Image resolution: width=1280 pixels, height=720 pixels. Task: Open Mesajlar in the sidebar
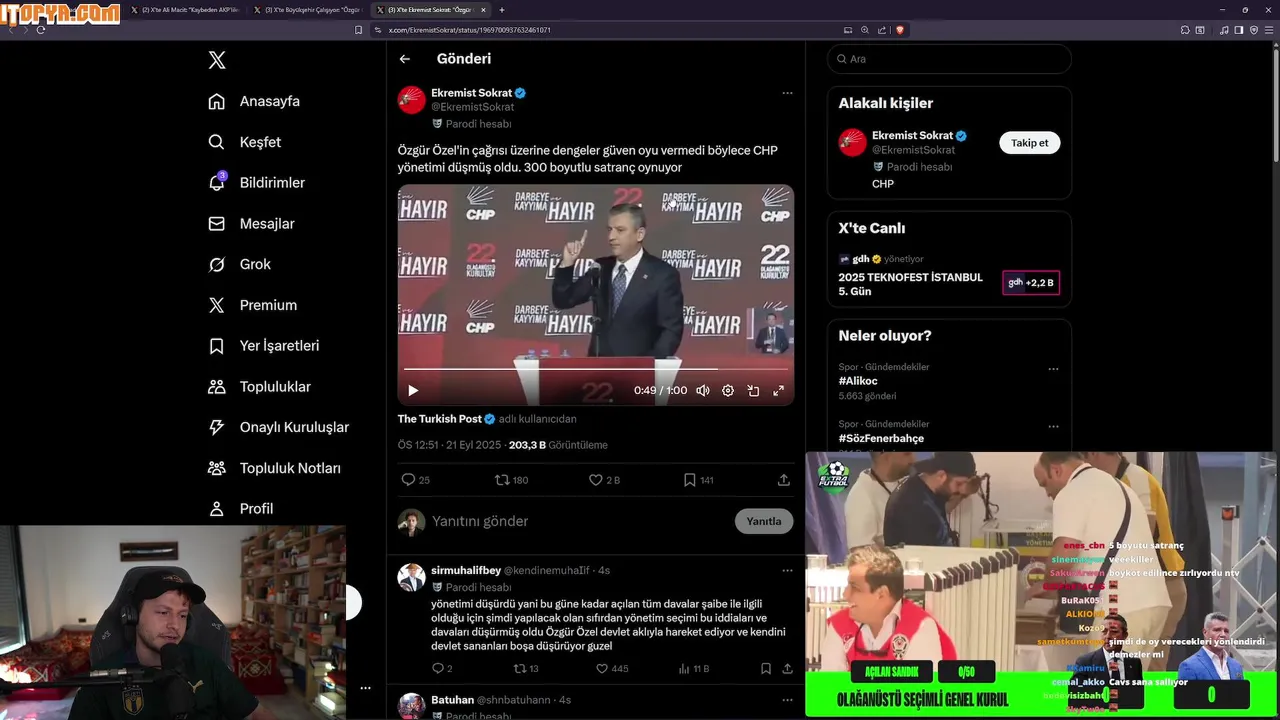(x=251, y=224)
